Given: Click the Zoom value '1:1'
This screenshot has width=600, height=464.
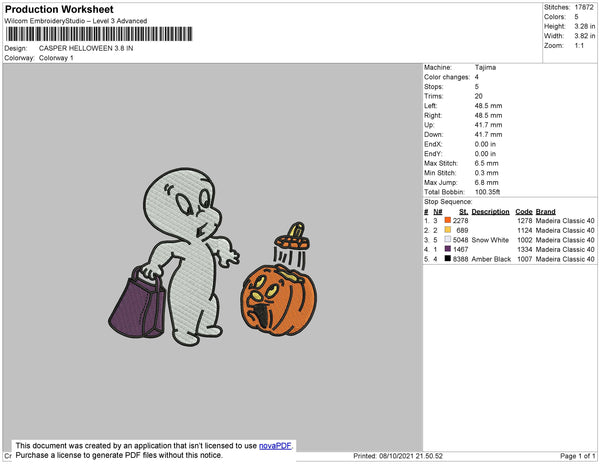Looking at the screenshot, I should pyautogui.click(x=579, y=46).
